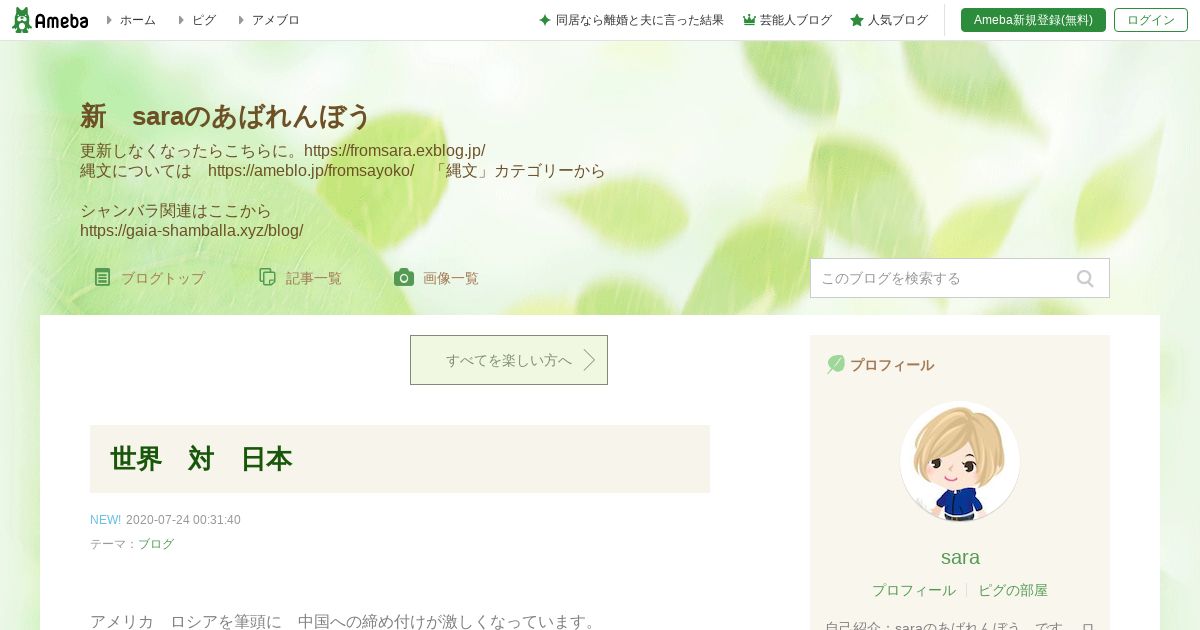The height and width of the screenshot is (630, 1200).
Task: Click the chevron arrow in すべてを楽しい方へ button
Action: (x=589, y=360)
